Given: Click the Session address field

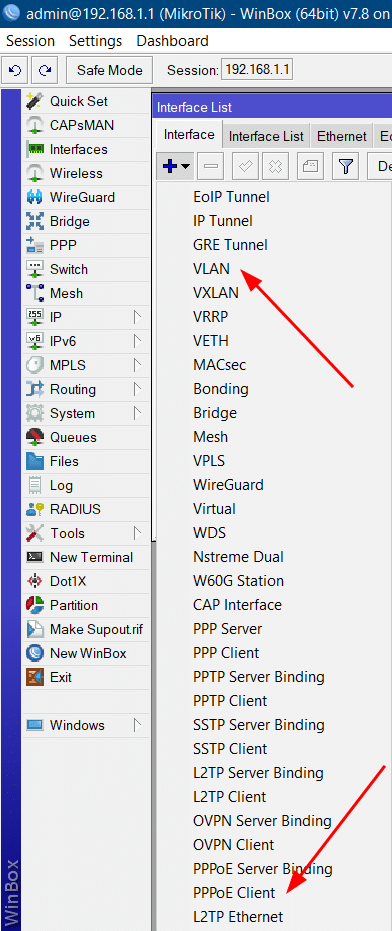Looking at the screenshot, I should [257, 69].
